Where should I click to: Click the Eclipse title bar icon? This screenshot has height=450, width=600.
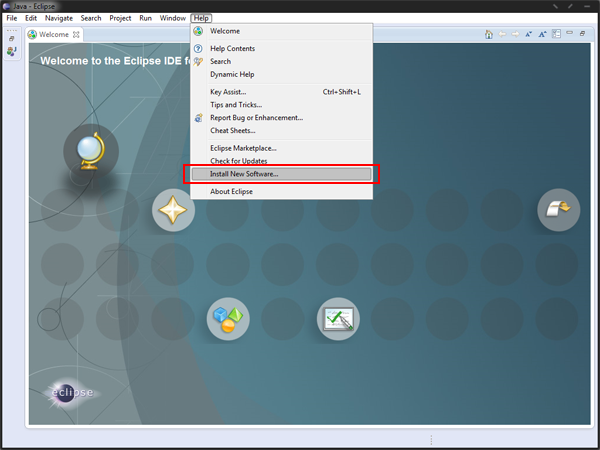click(x=6, y=6)
